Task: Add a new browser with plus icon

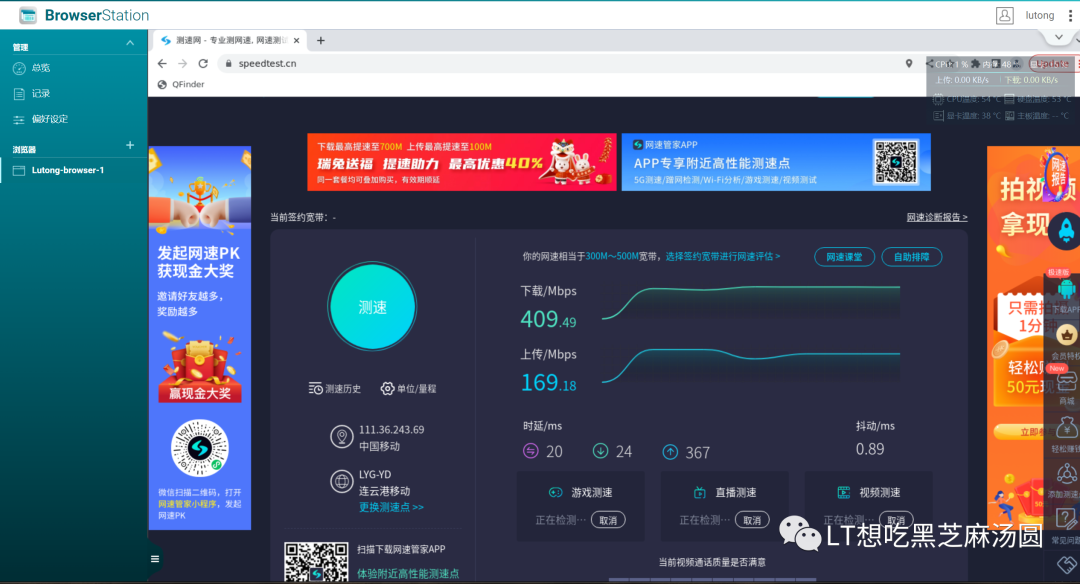Action: pyautogui.click(x=130, y=145)
